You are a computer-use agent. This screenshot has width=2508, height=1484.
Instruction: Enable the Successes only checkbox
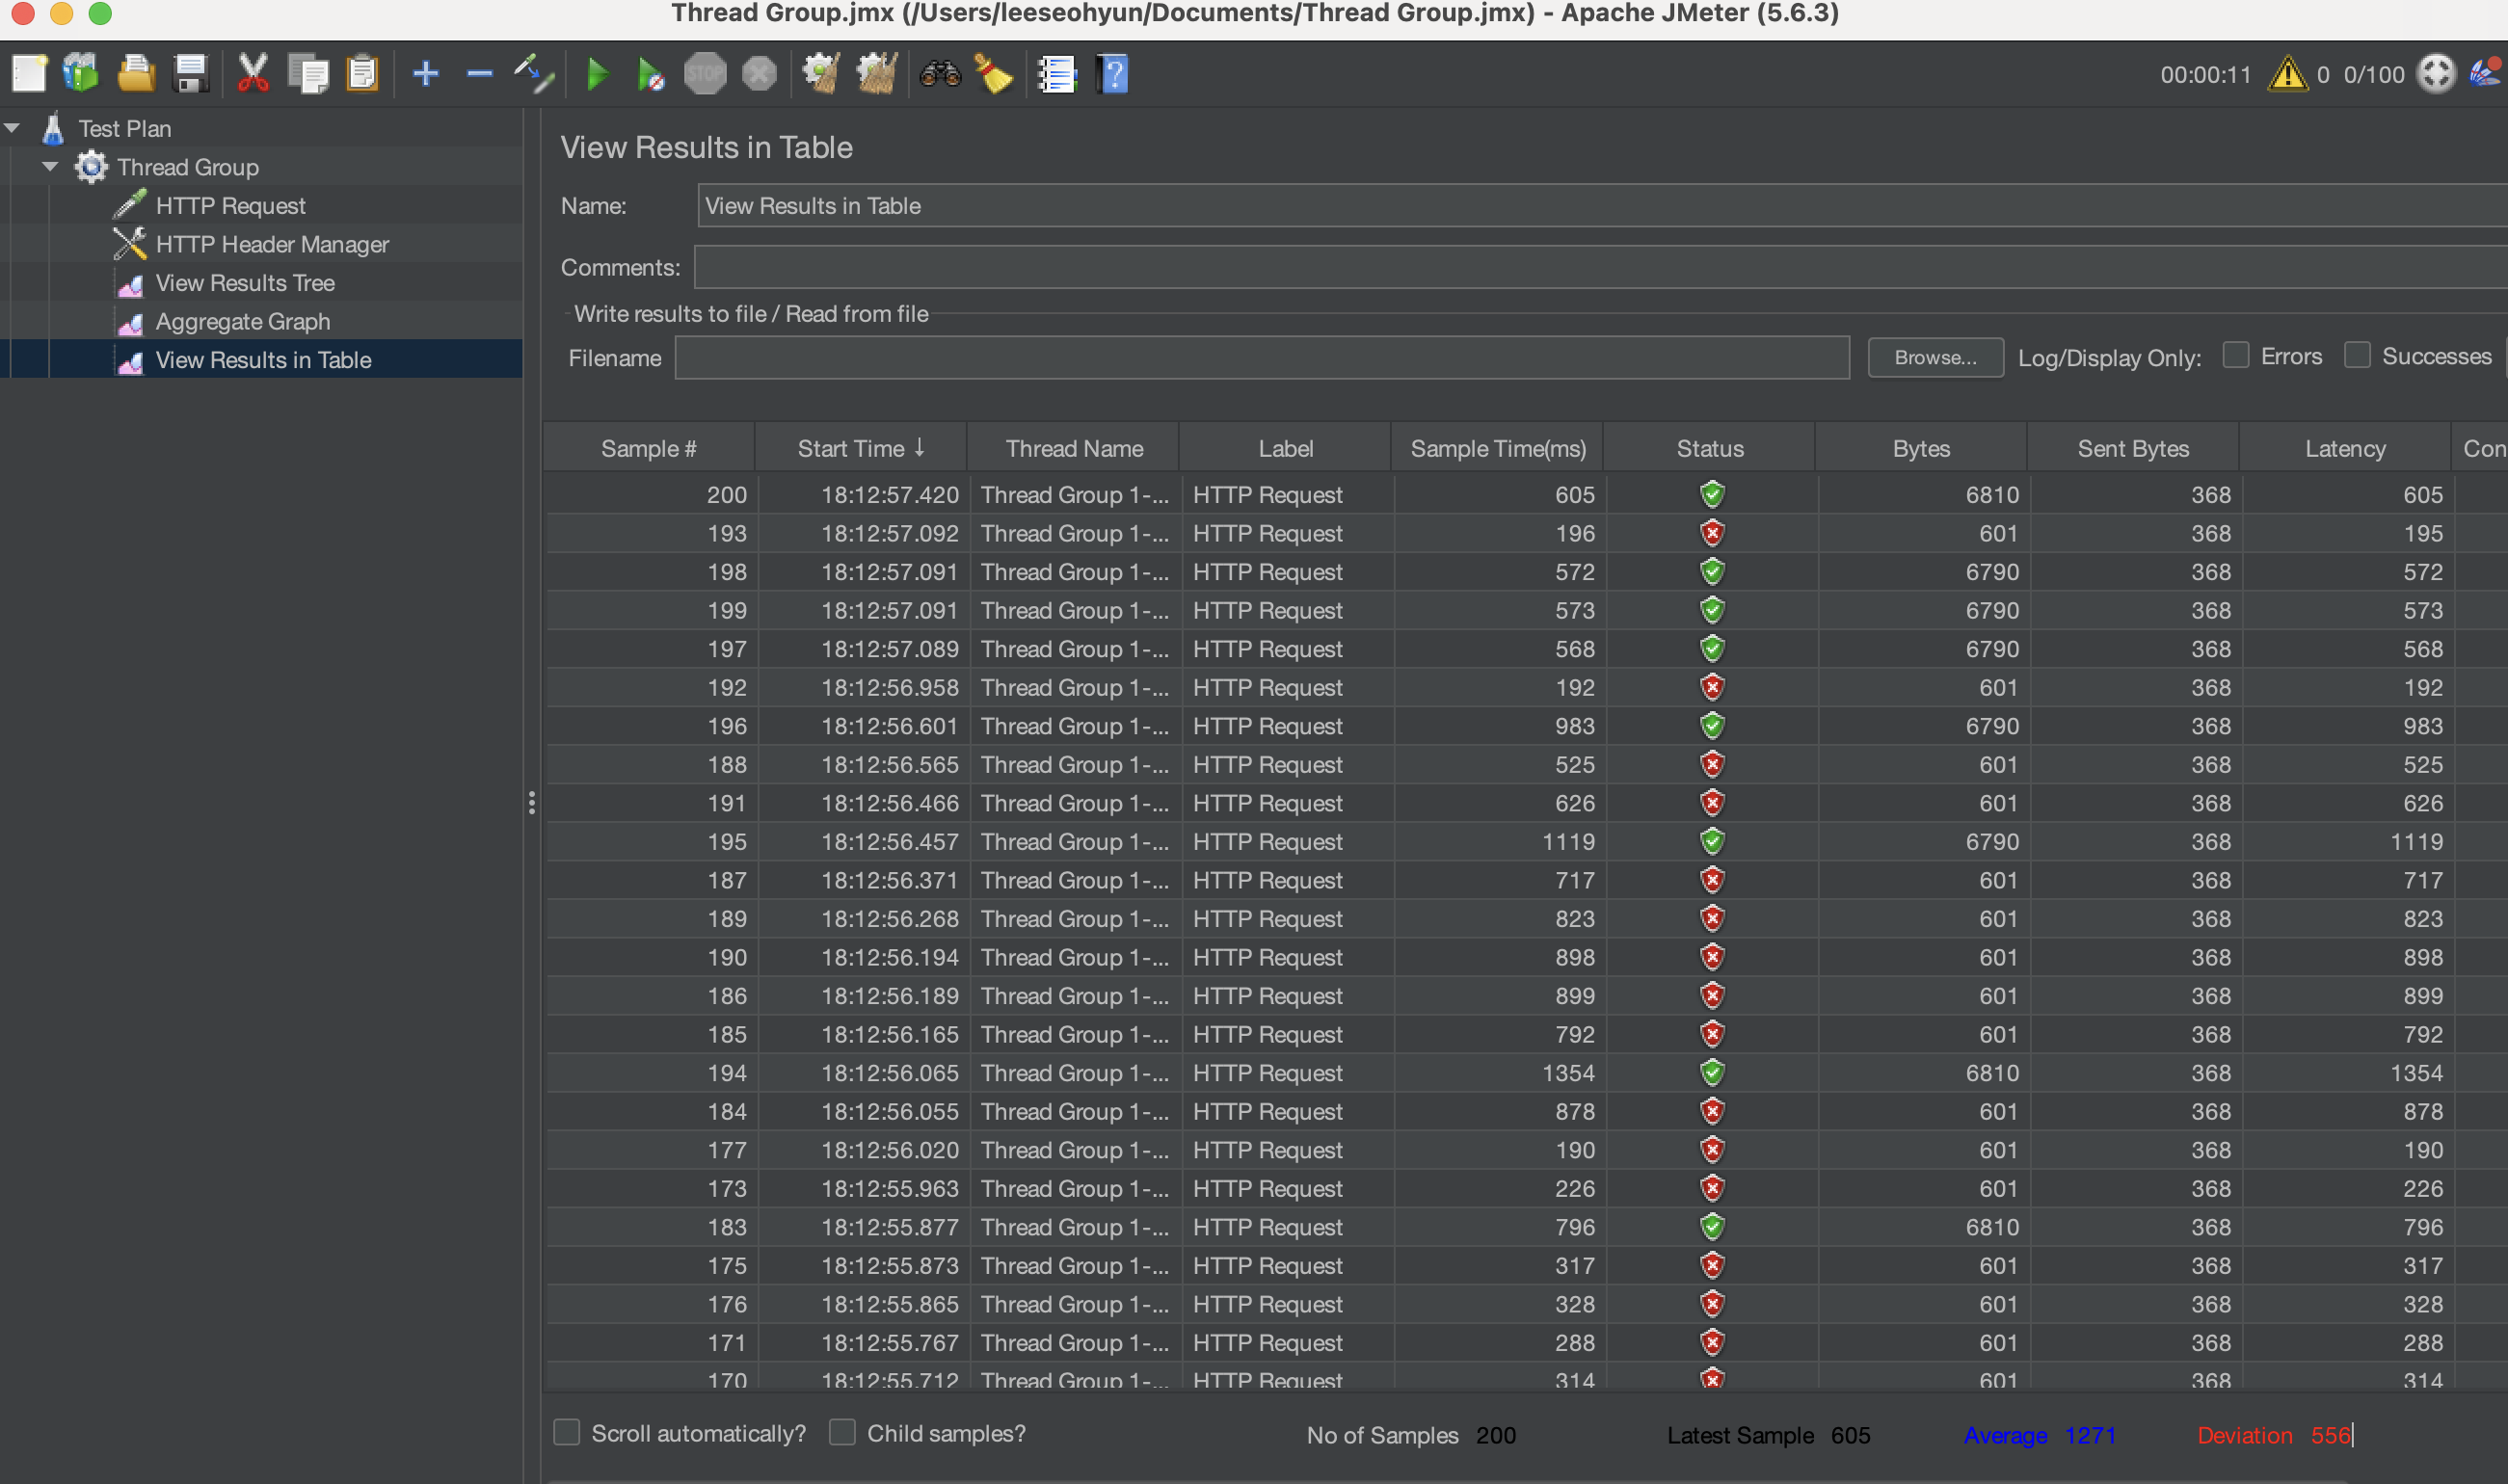click(x=2357, y=355)
